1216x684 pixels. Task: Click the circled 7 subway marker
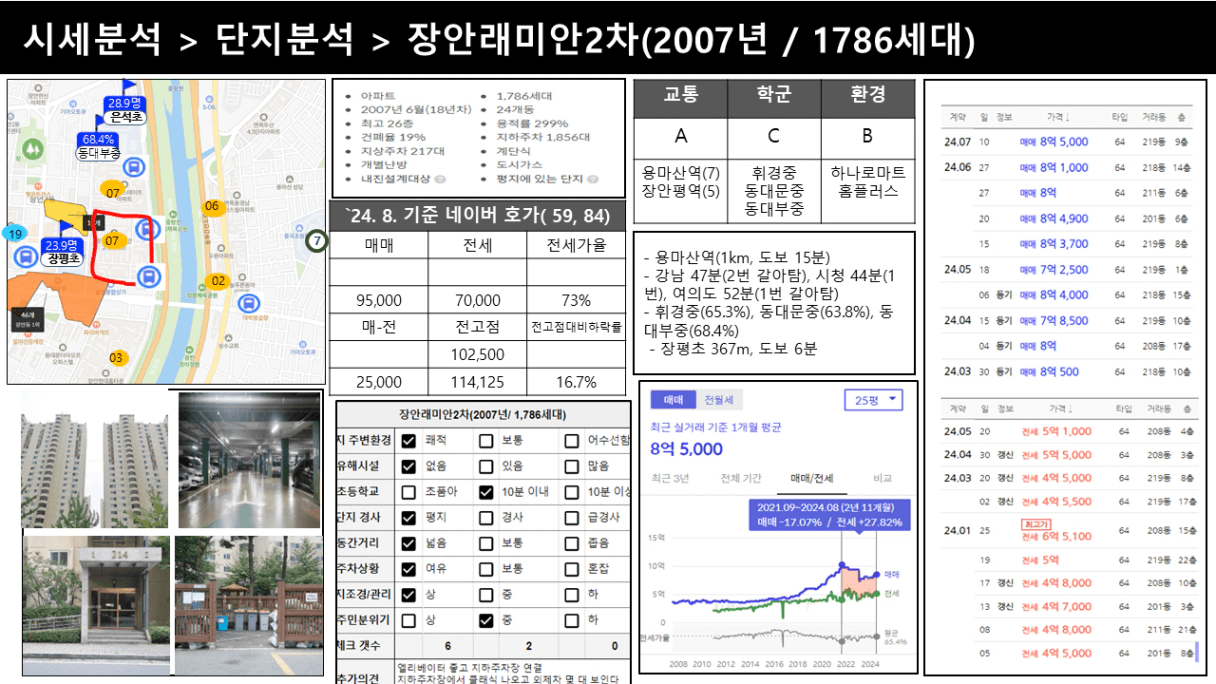pyautogui.click(x=316, y=240)
